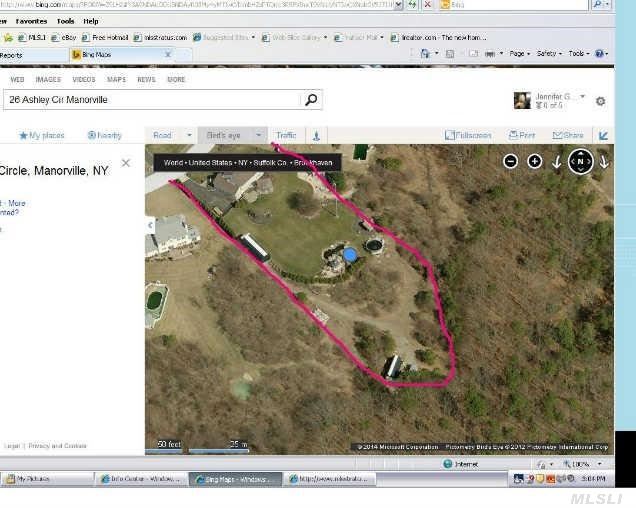This screenshot has width=636, height=508.
Task: Zoom in with the plus map control
Action: (535, 161)
